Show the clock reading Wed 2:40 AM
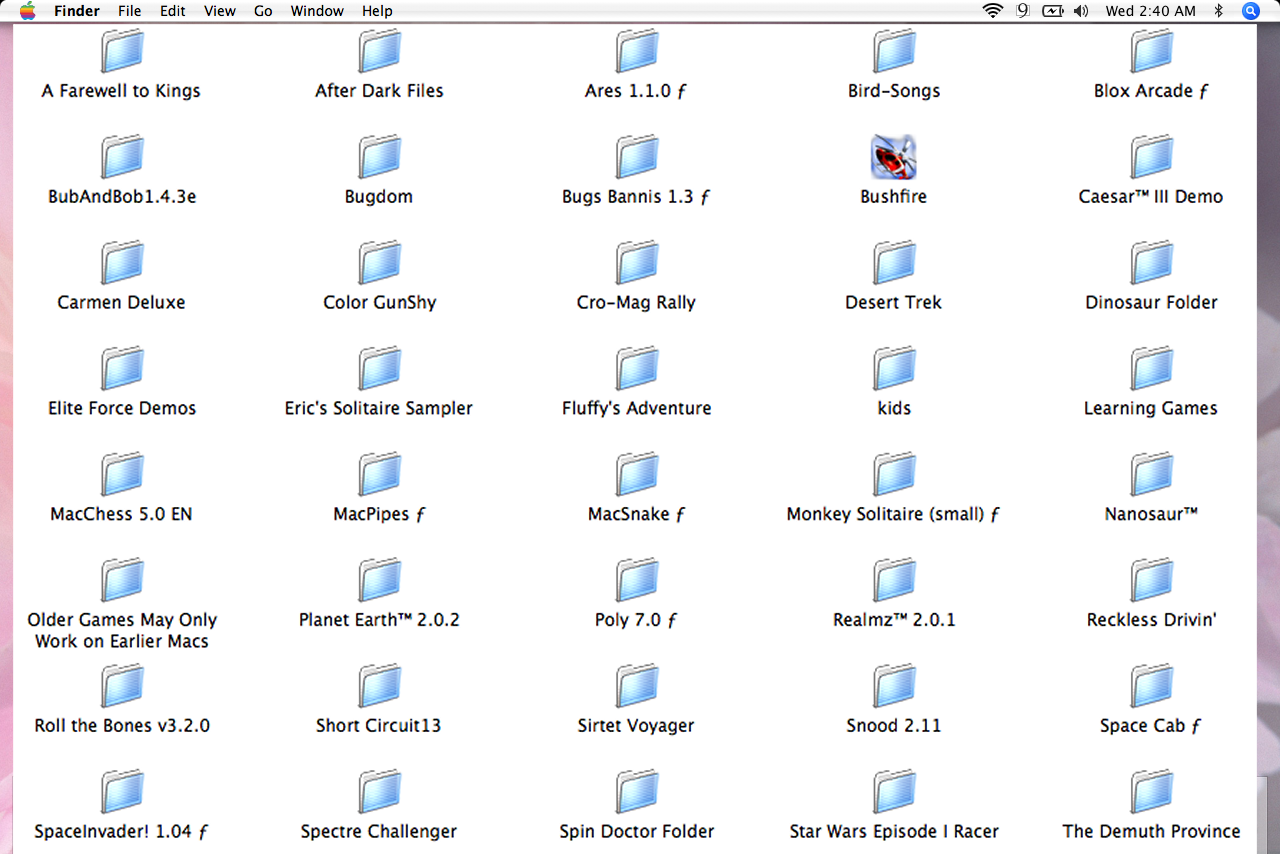This screenshot has width=1280, height=854. coord(1150,11)
